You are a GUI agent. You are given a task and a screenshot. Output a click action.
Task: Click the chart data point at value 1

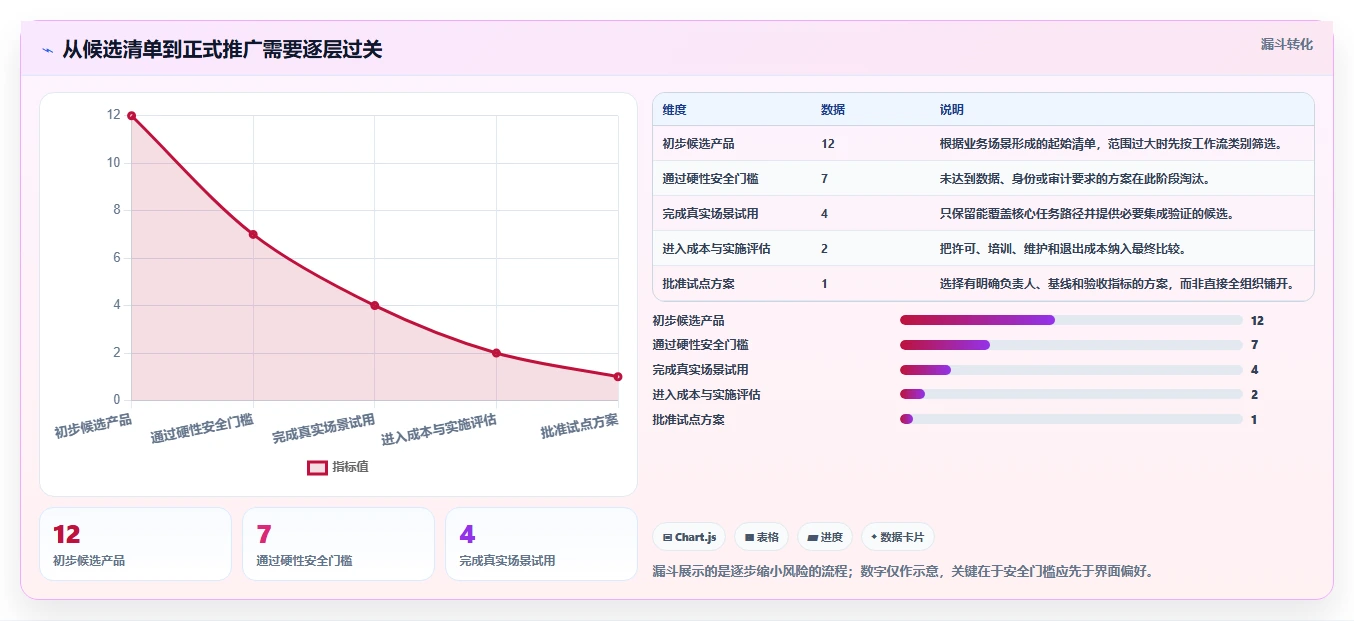click(618, 377)
